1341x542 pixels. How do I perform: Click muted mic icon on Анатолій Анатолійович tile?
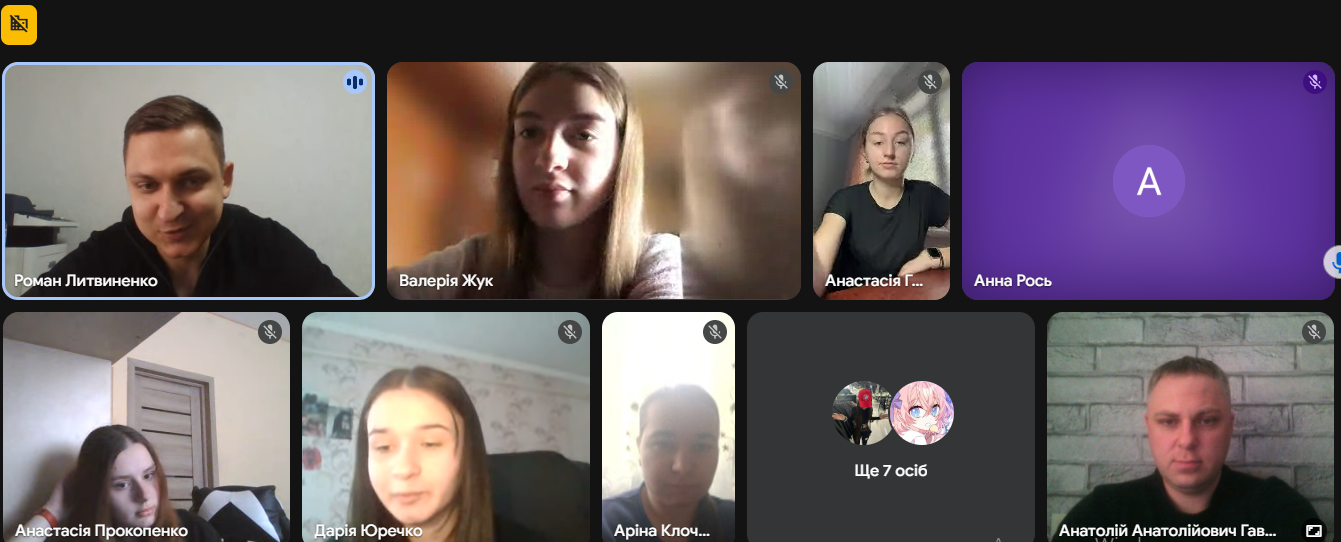[1314, 332]
